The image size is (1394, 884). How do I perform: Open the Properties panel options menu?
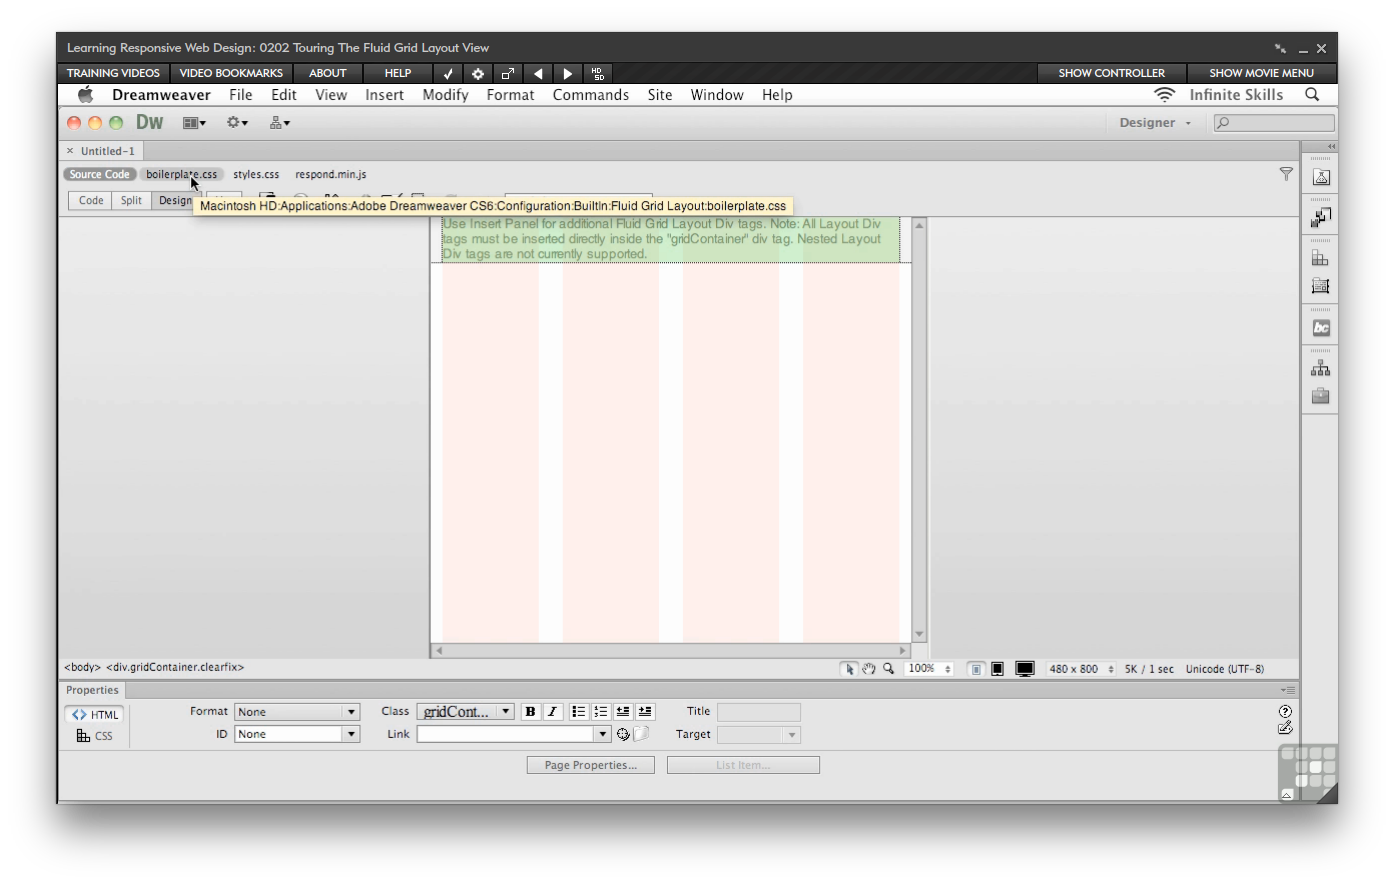click(1288, 690)
